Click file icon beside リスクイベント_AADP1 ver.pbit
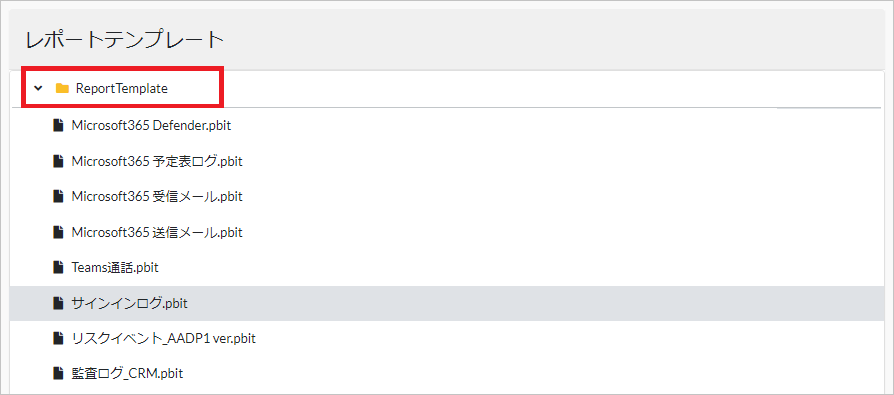This screenshot has width=894, height=395. click(58, 339)
